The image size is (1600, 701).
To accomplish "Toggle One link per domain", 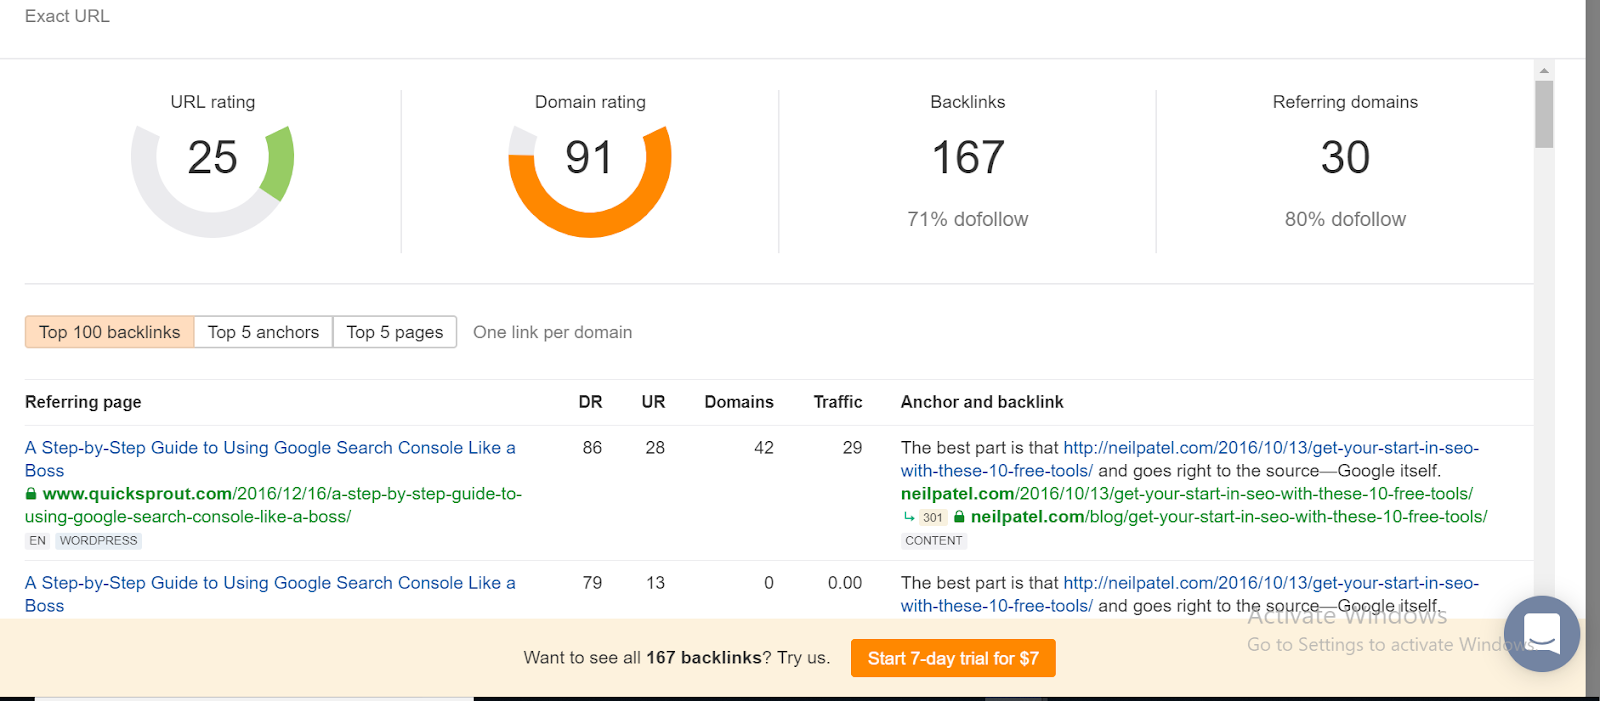I will tap(552, 332).
